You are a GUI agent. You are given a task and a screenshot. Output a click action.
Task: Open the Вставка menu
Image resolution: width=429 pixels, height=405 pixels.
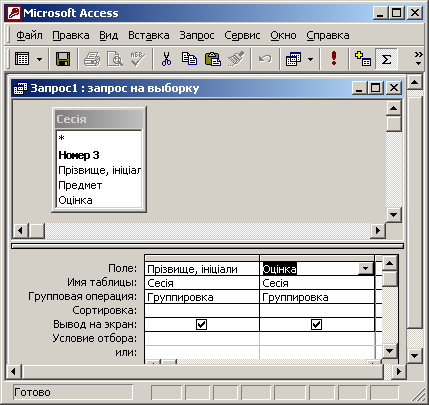point(149,35)
